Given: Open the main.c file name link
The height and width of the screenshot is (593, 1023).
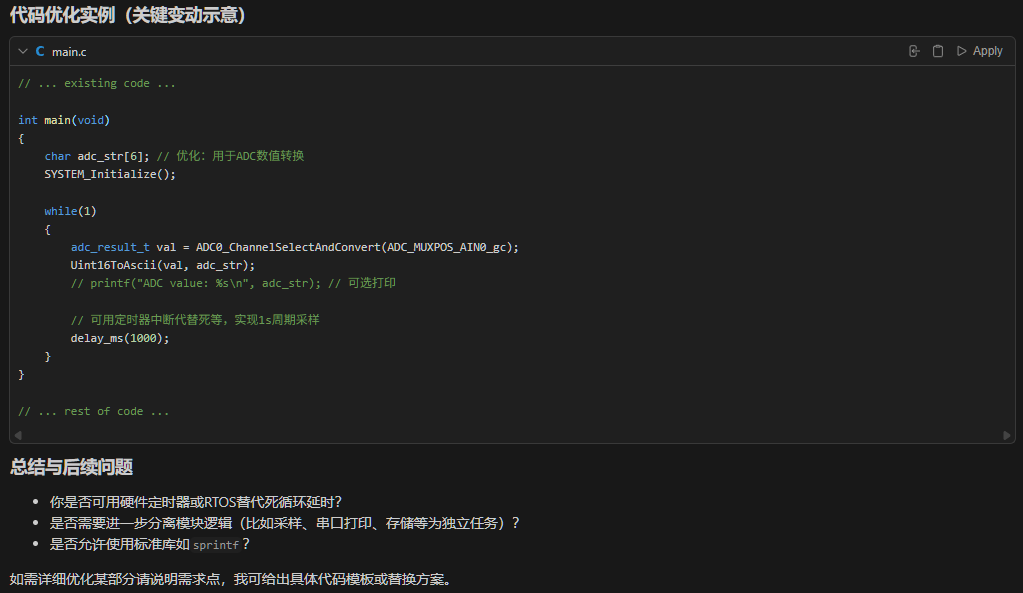Looking at the screenshot, I should (x=69, y=52).
